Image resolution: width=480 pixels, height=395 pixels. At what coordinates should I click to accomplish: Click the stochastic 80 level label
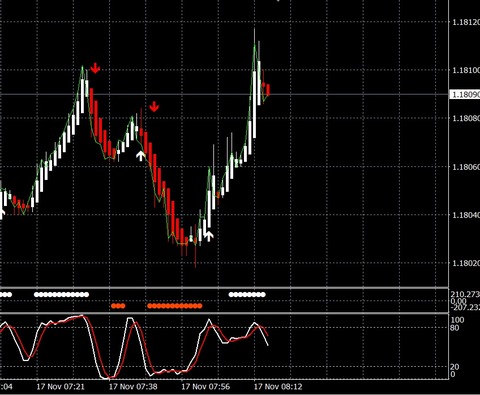point(454,328)
